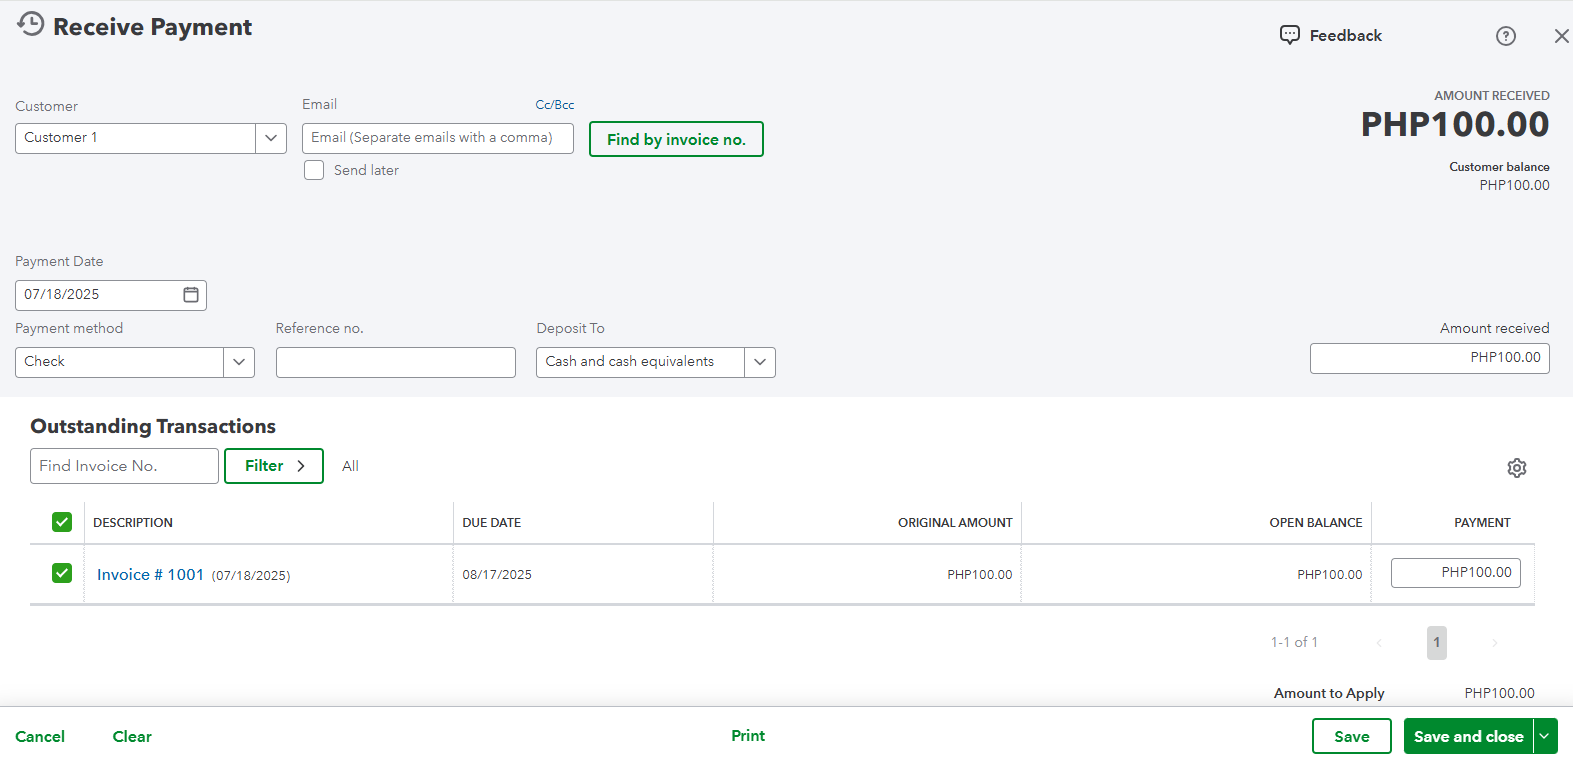The image size is (1573, 762).
Task: Open the Save and close options arrow
Action: point(1545,736)
